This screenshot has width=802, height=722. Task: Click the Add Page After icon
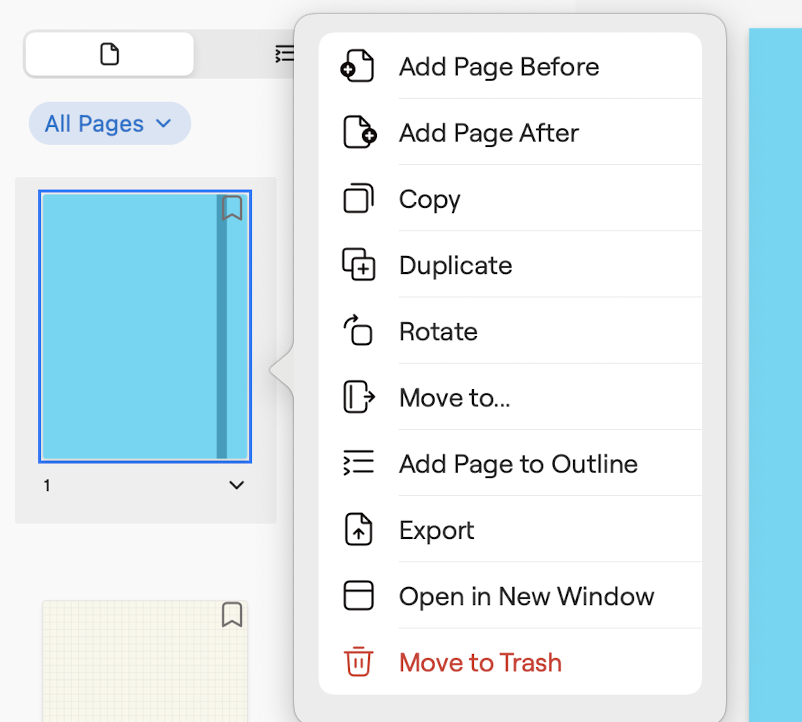[x=358, y=133]
